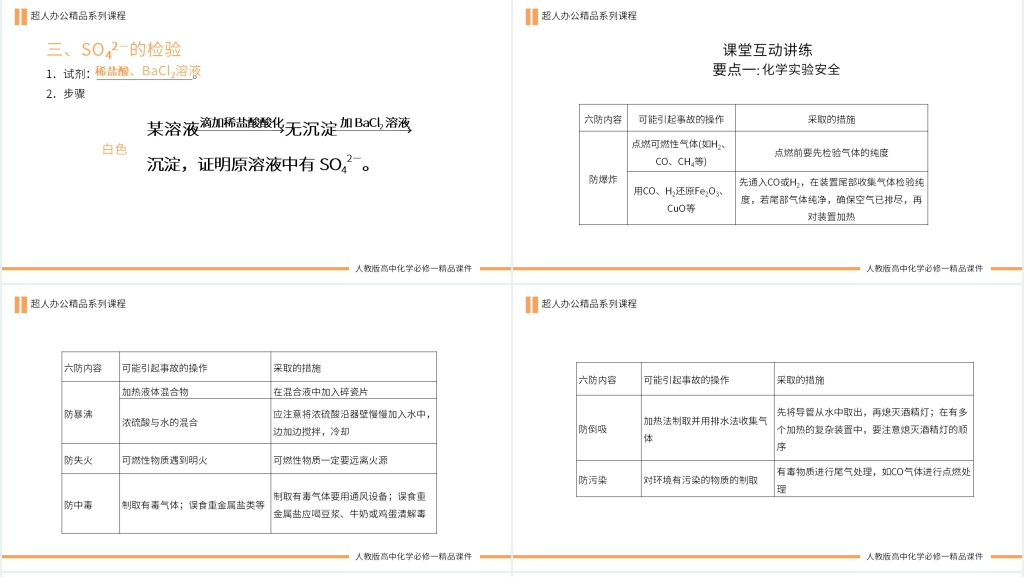The height and width of the screenshot is (577, 1024).
Task: Click the orange logo icon on the SO₄²⁻ test slide
Action: tap(20, 16)
